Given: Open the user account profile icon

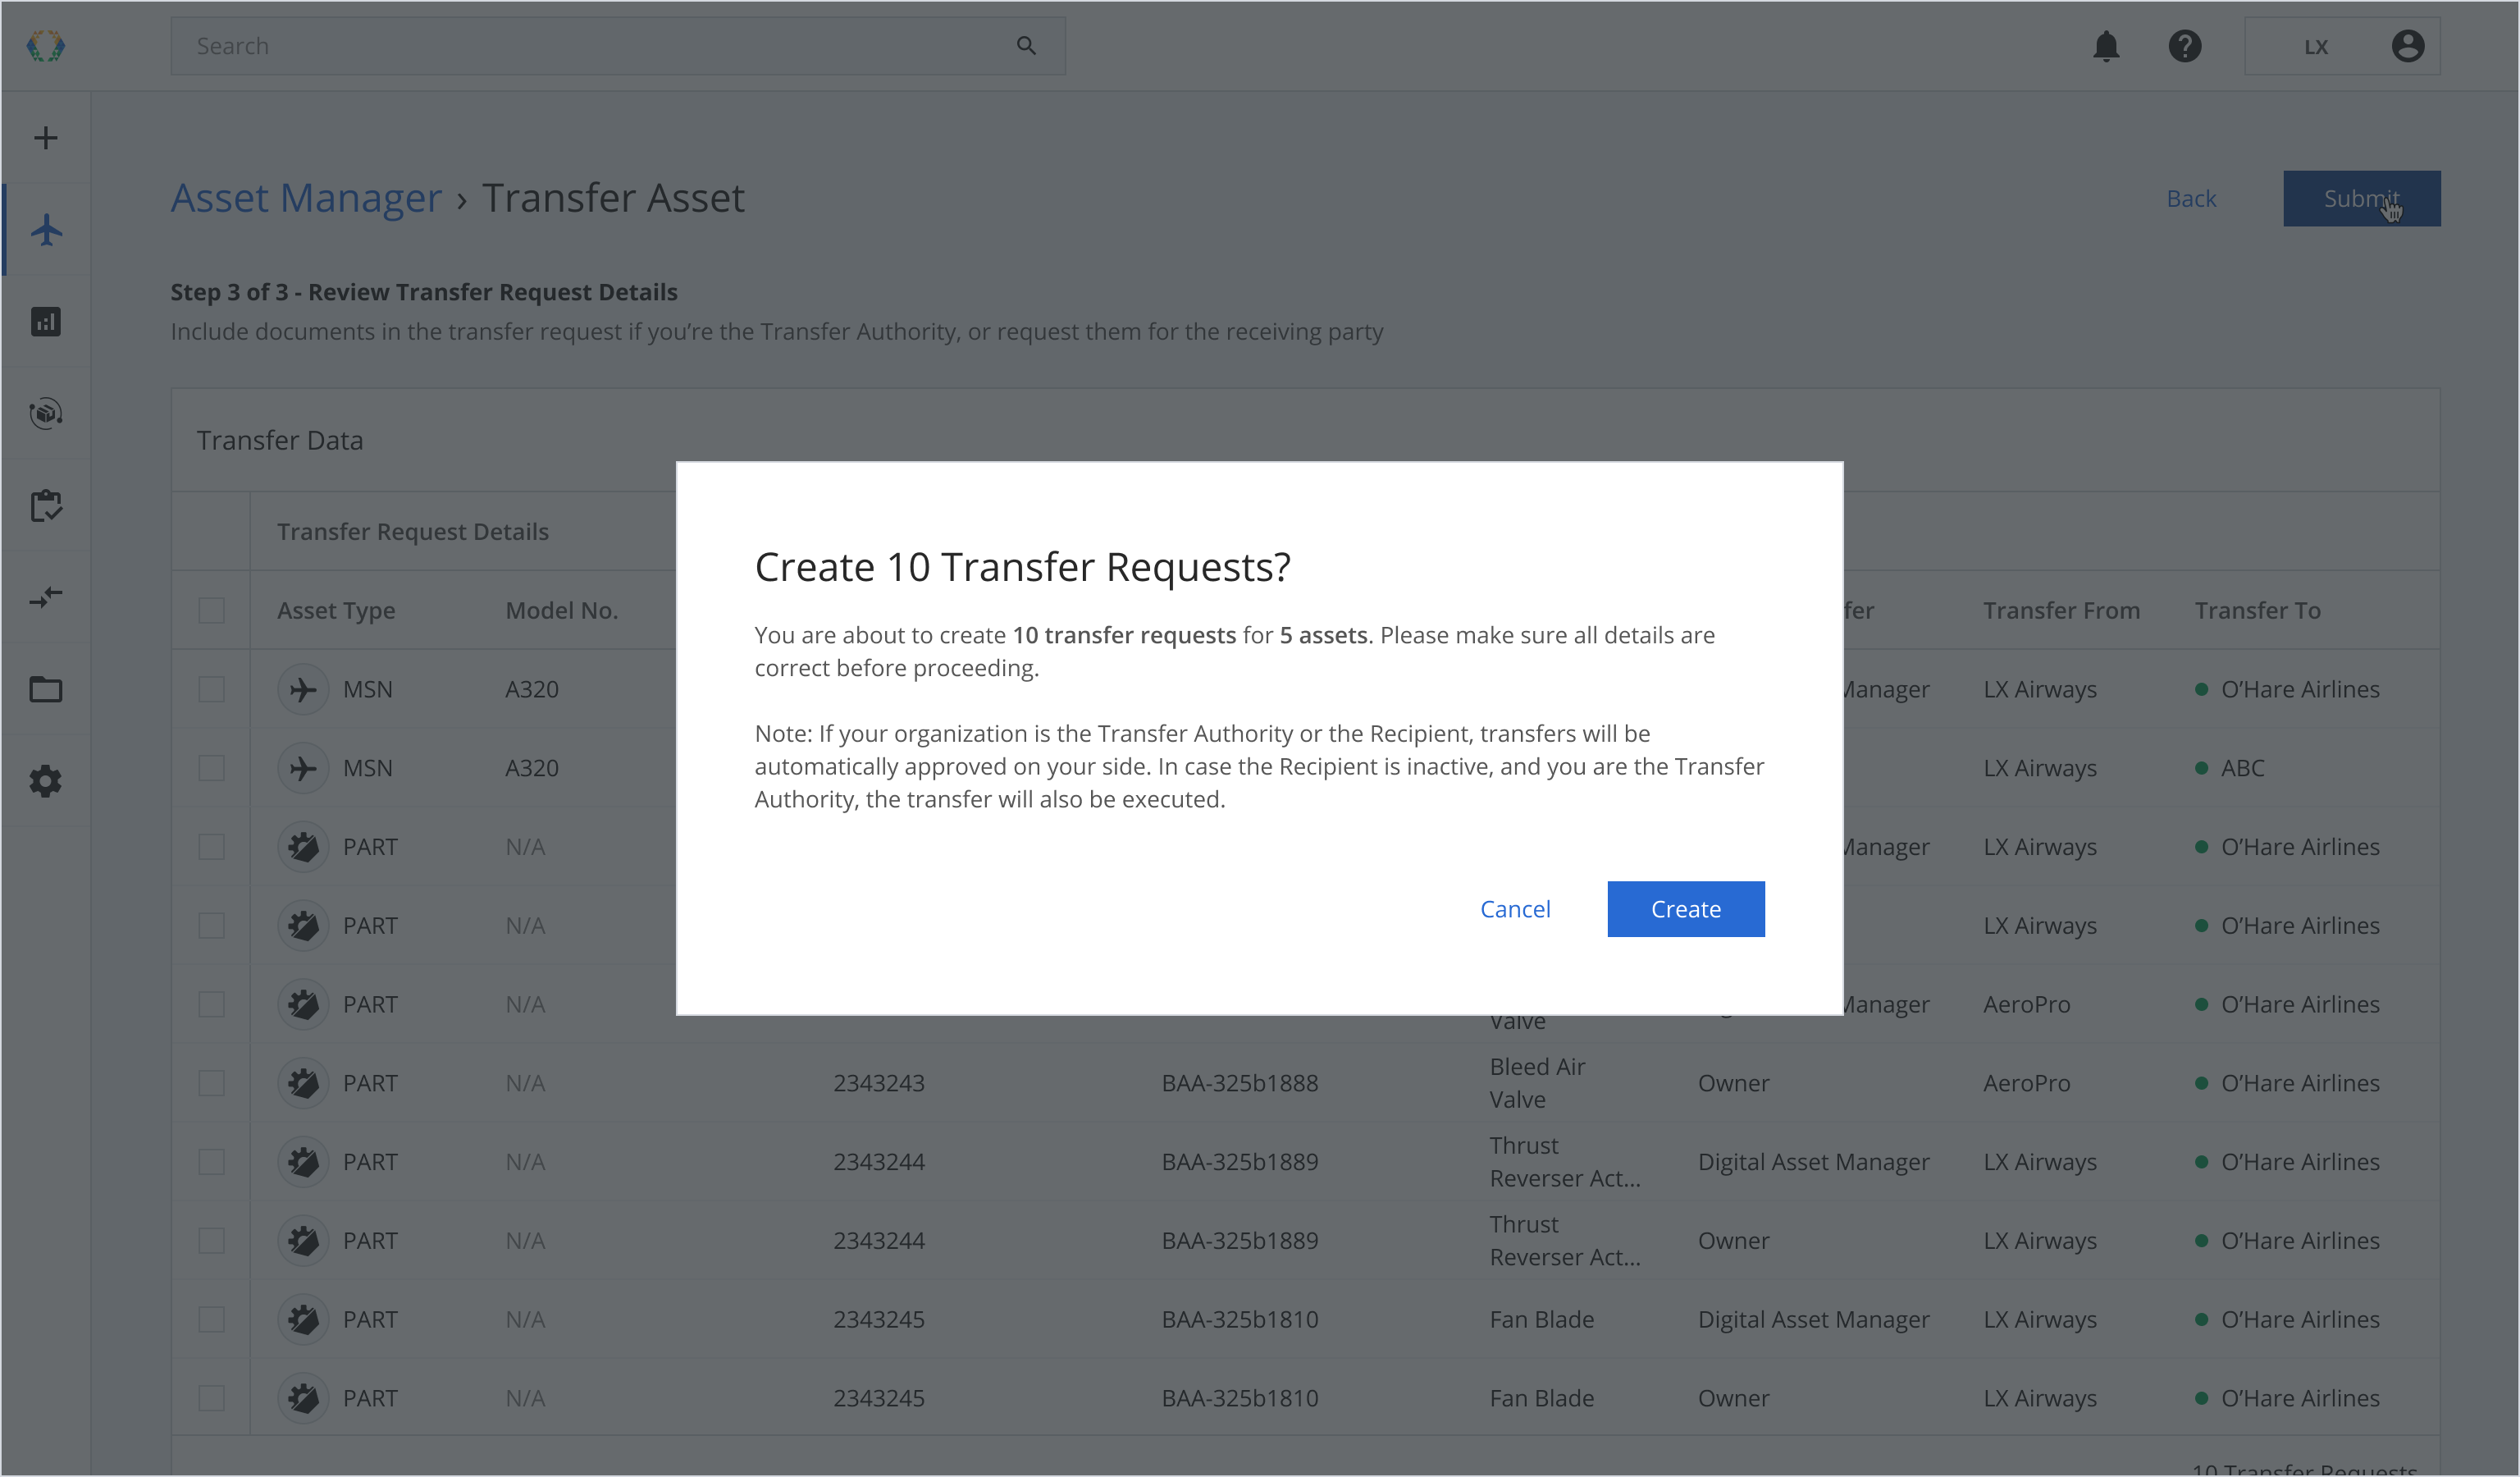Looking at the screenshot, I should point(2406,46).
